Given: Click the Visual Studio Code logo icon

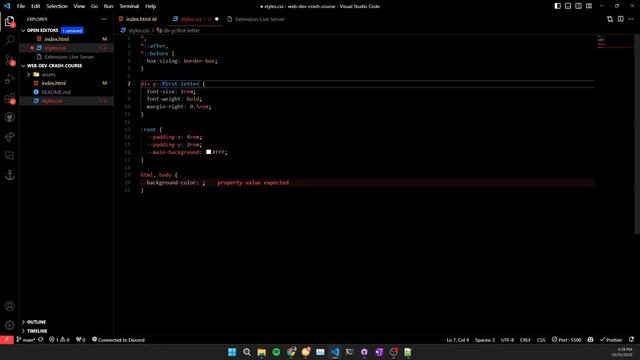Looking at the screenshot, I should [x=7, y=6].
